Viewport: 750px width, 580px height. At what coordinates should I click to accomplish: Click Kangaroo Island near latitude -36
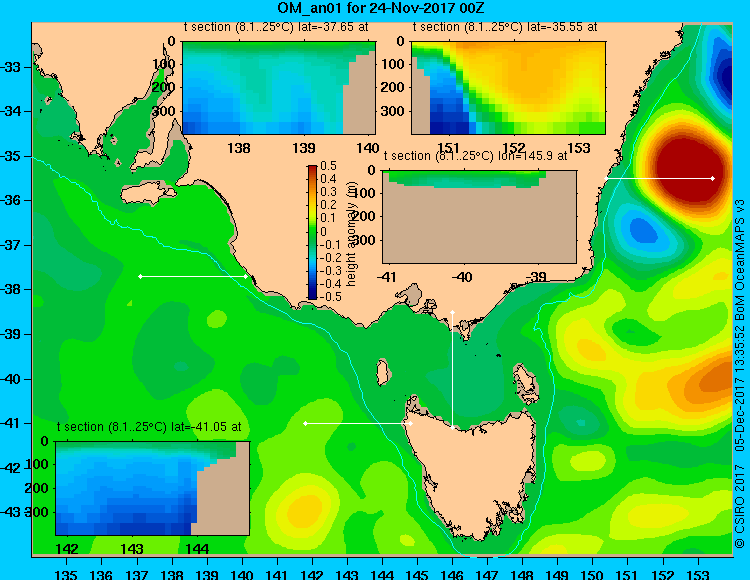148,194
